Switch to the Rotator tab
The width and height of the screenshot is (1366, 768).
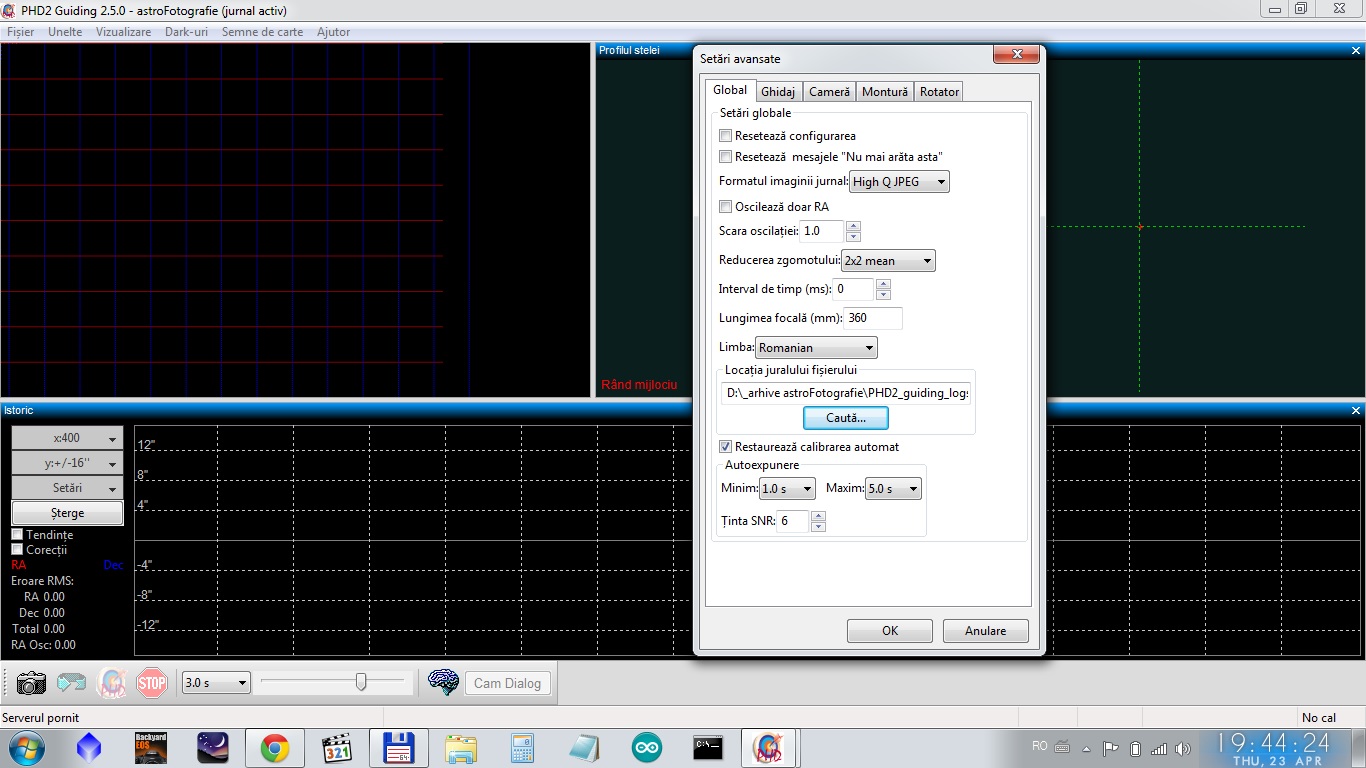(x=939, y=92)
